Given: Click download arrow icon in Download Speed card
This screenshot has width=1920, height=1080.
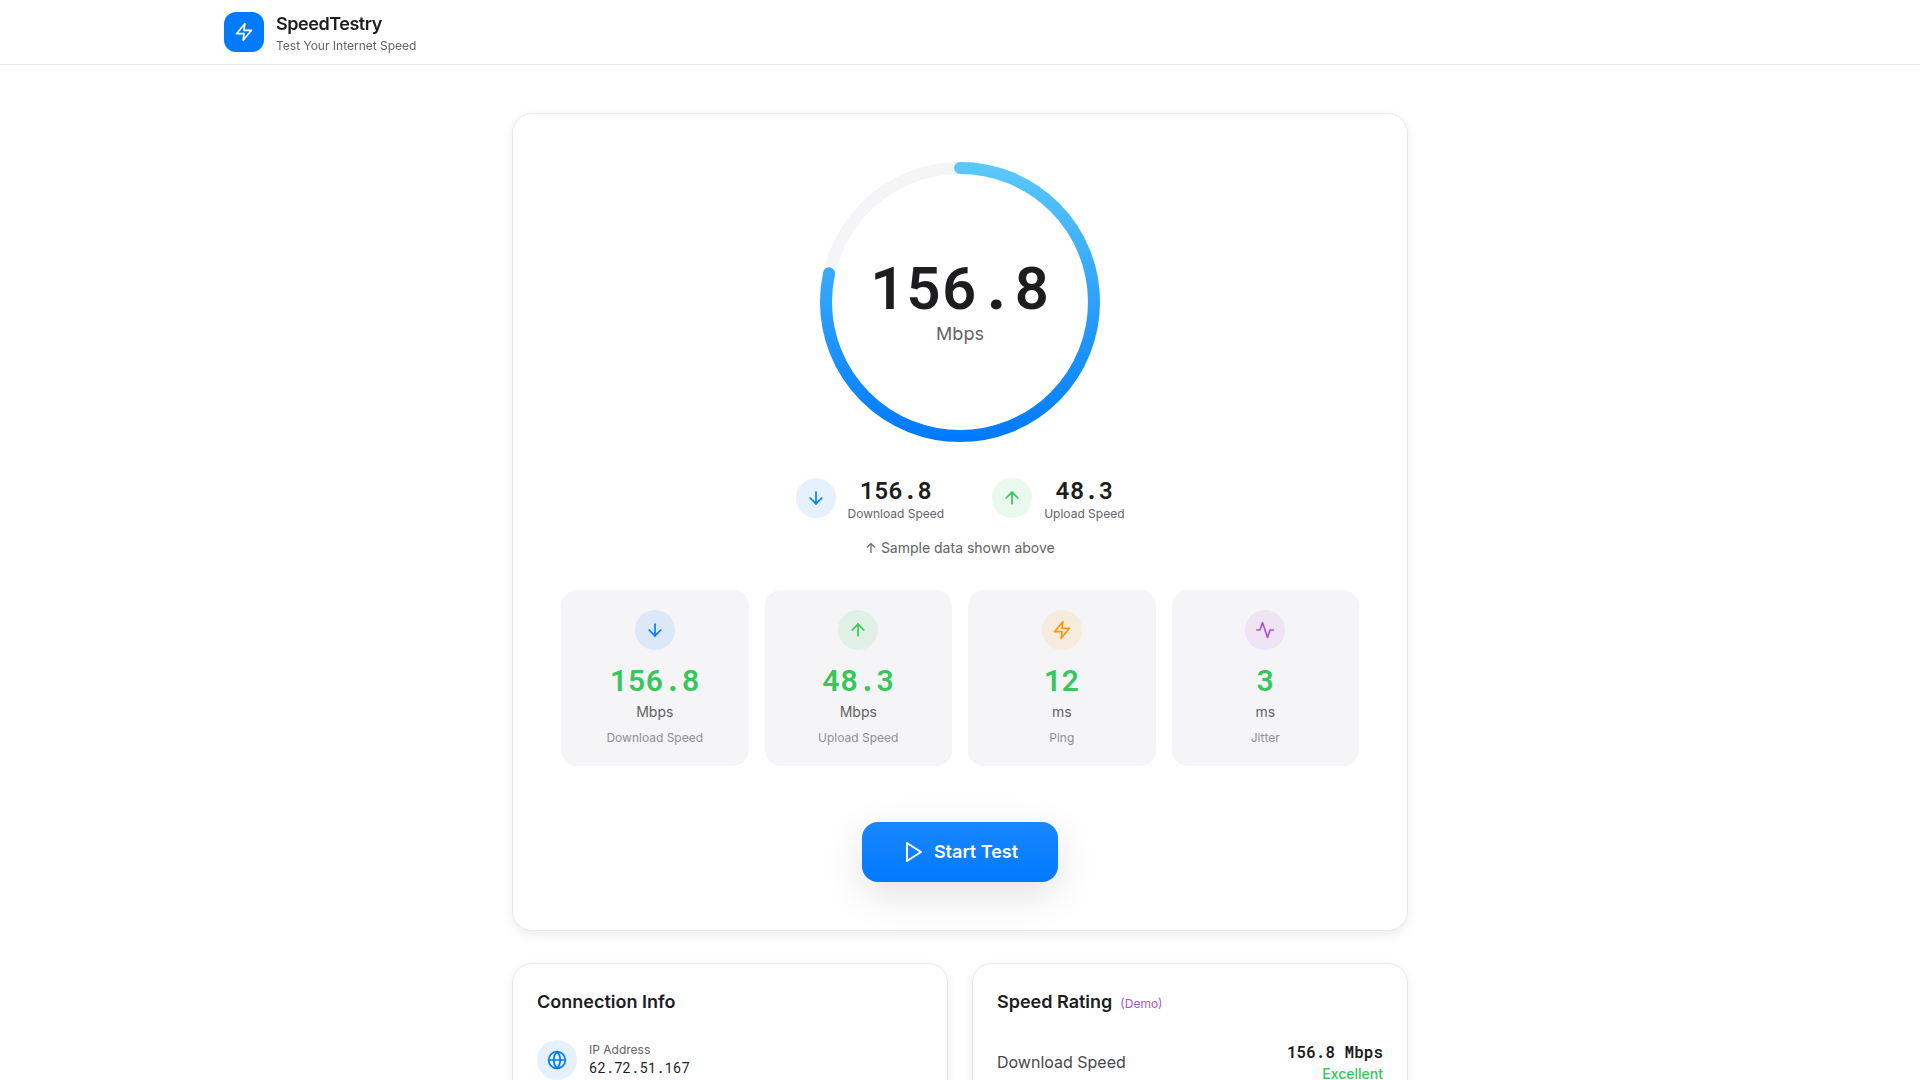Looking at the screenshot, I should [x=654, y=630].
